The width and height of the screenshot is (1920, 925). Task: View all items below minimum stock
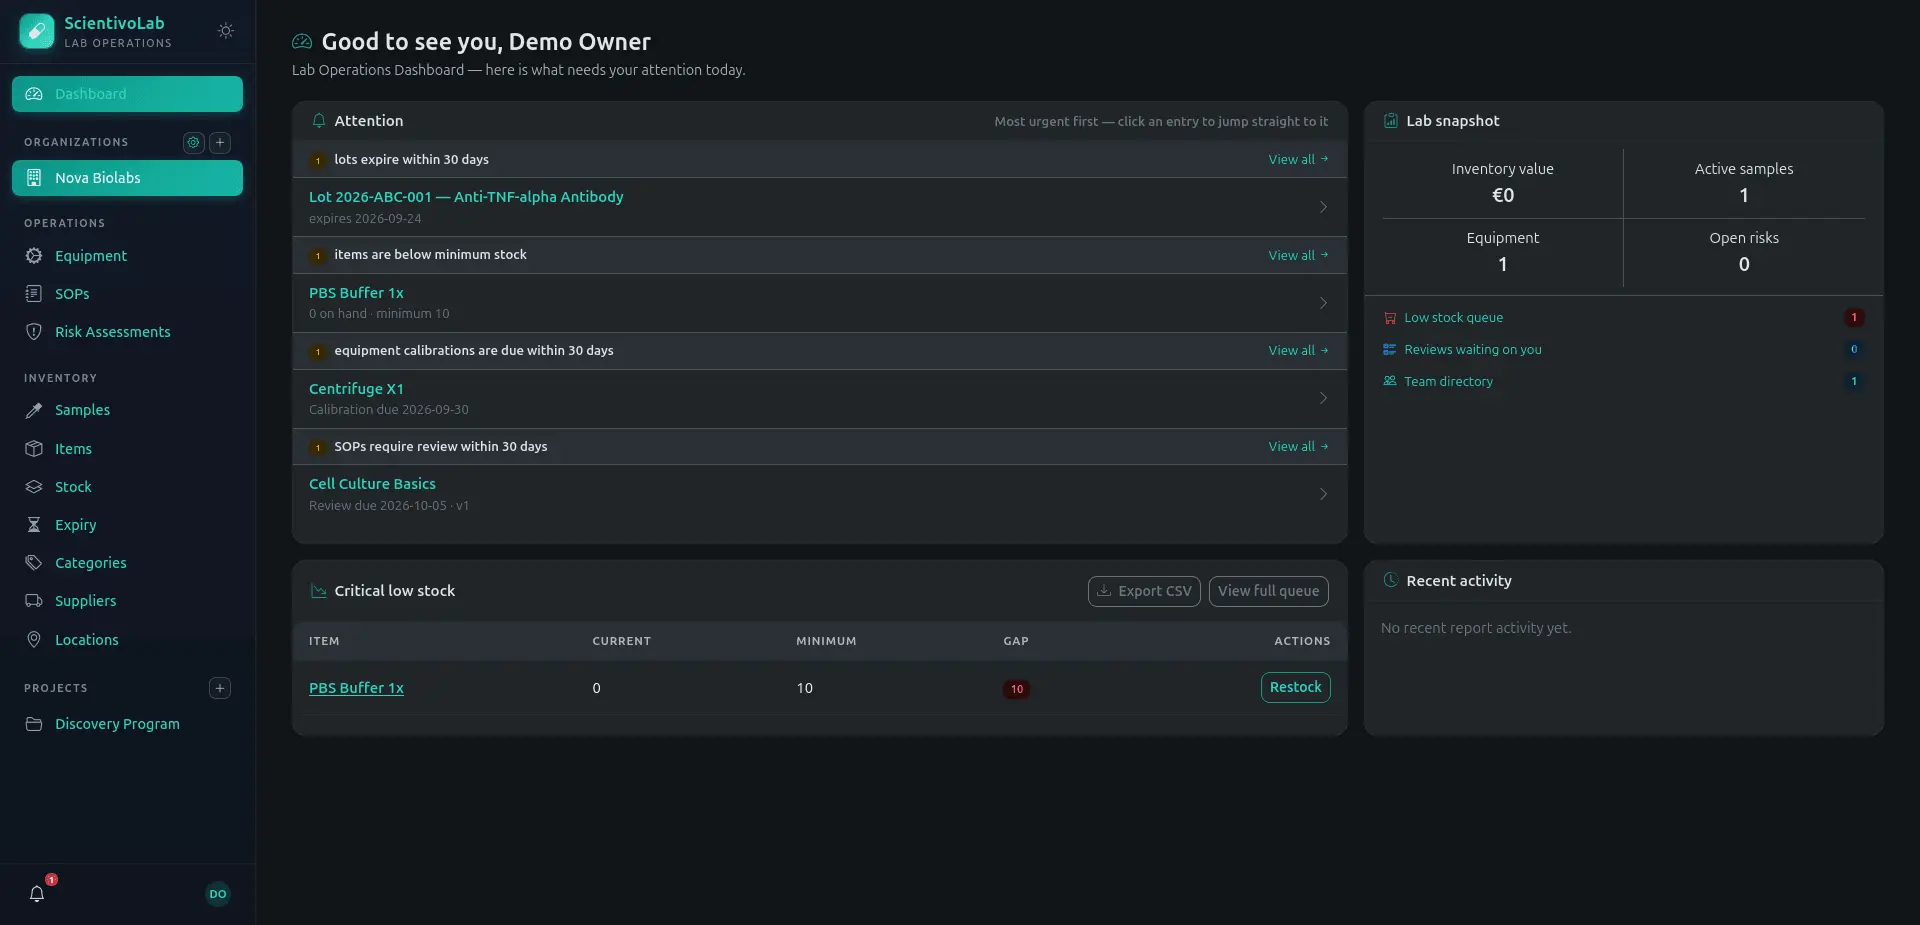(1298, 255)
